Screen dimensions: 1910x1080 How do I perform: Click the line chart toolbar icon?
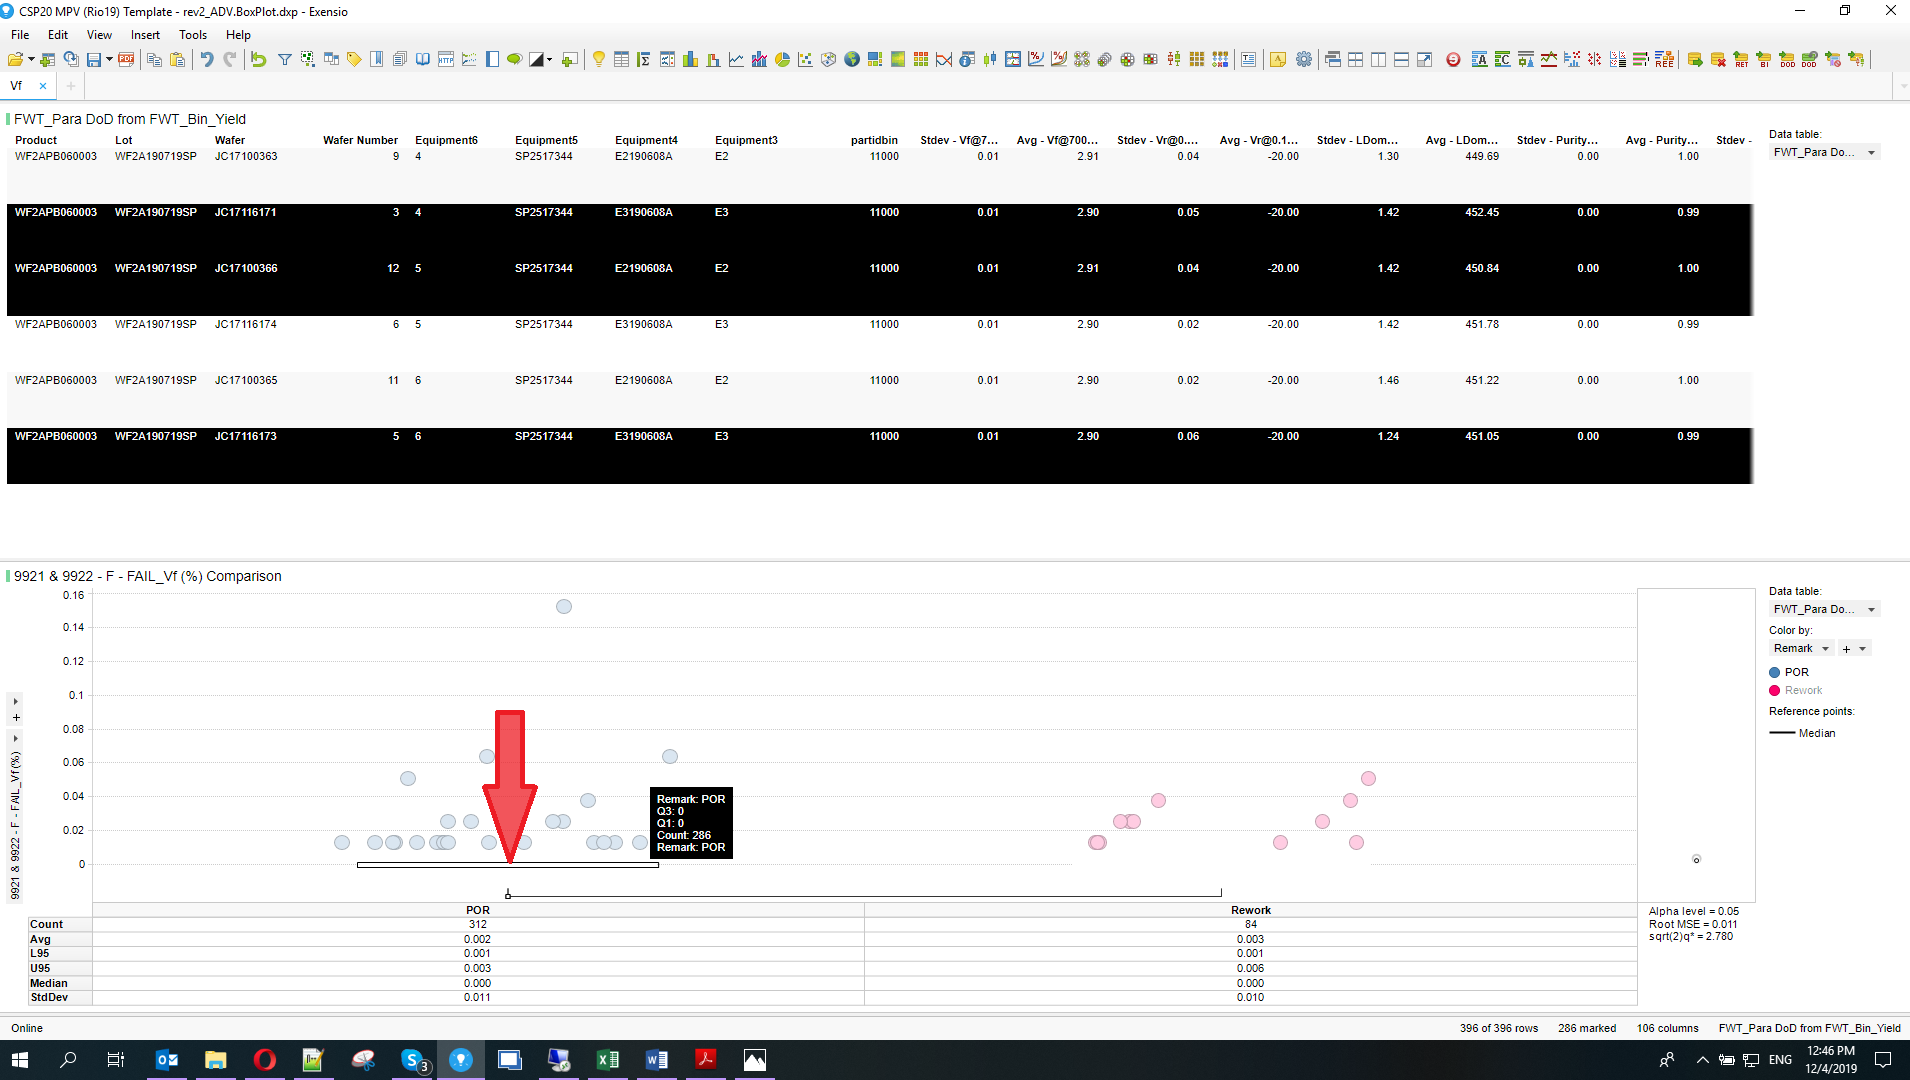pyautogui.click(x=736, y=60)
